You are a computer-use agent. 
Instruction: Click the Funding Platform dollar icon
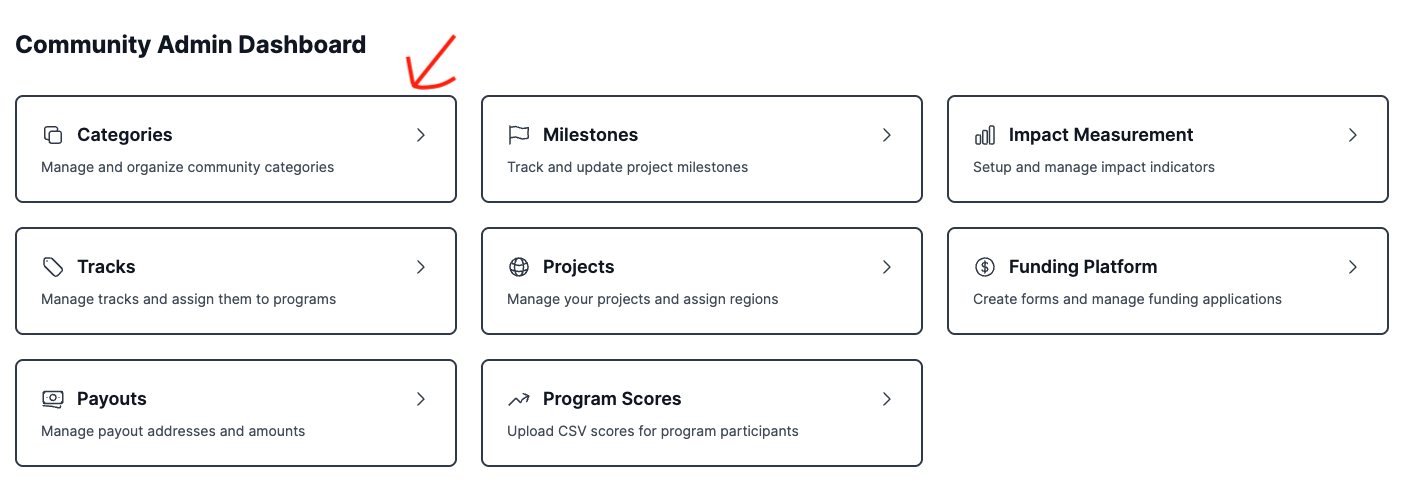pos(985,267)
